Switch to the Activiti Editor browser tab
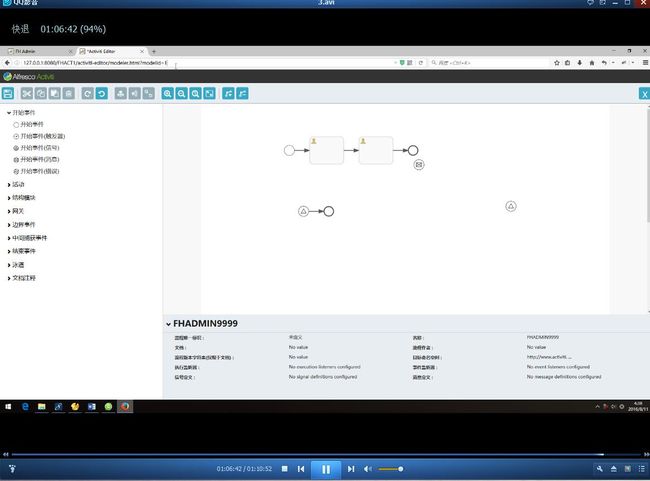The image size is (650, 481). [x=109, y=51]
